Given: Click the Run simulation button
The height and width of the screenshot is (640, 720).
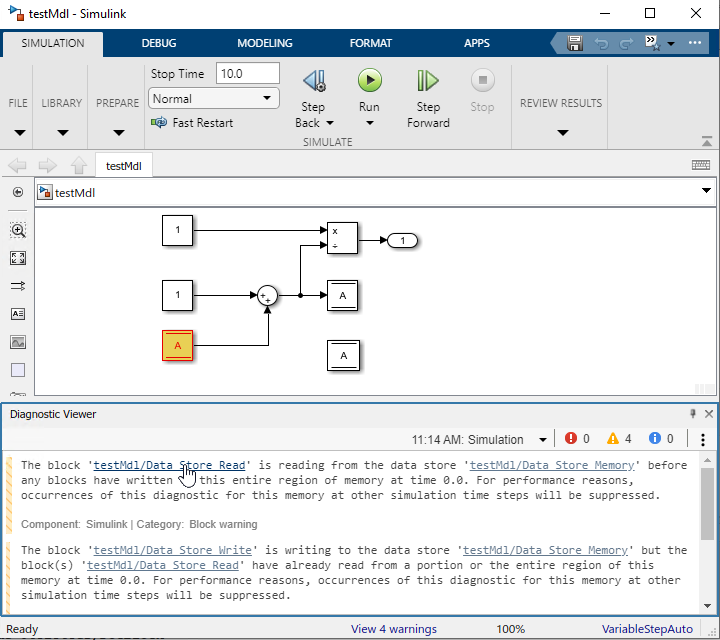Looking at the screenshot, I should click(369, 82).
